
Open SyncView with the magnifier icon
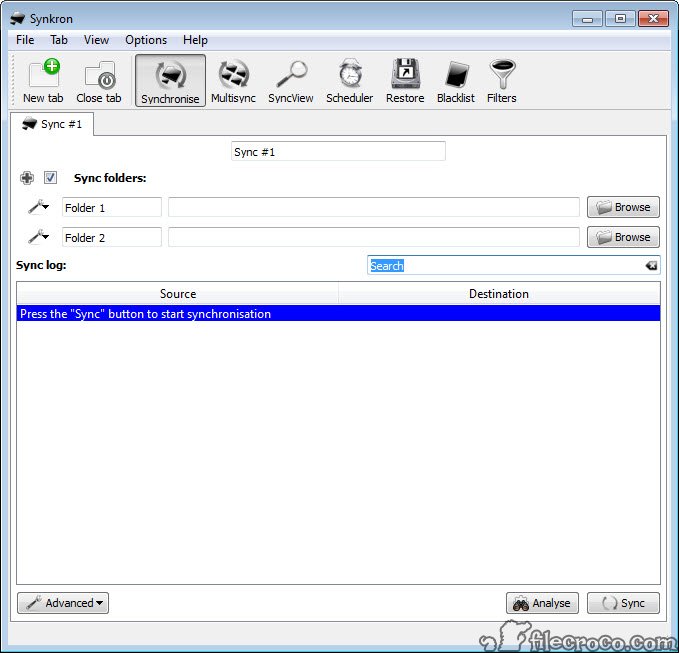pyautogui.click(x=291, y=81)
